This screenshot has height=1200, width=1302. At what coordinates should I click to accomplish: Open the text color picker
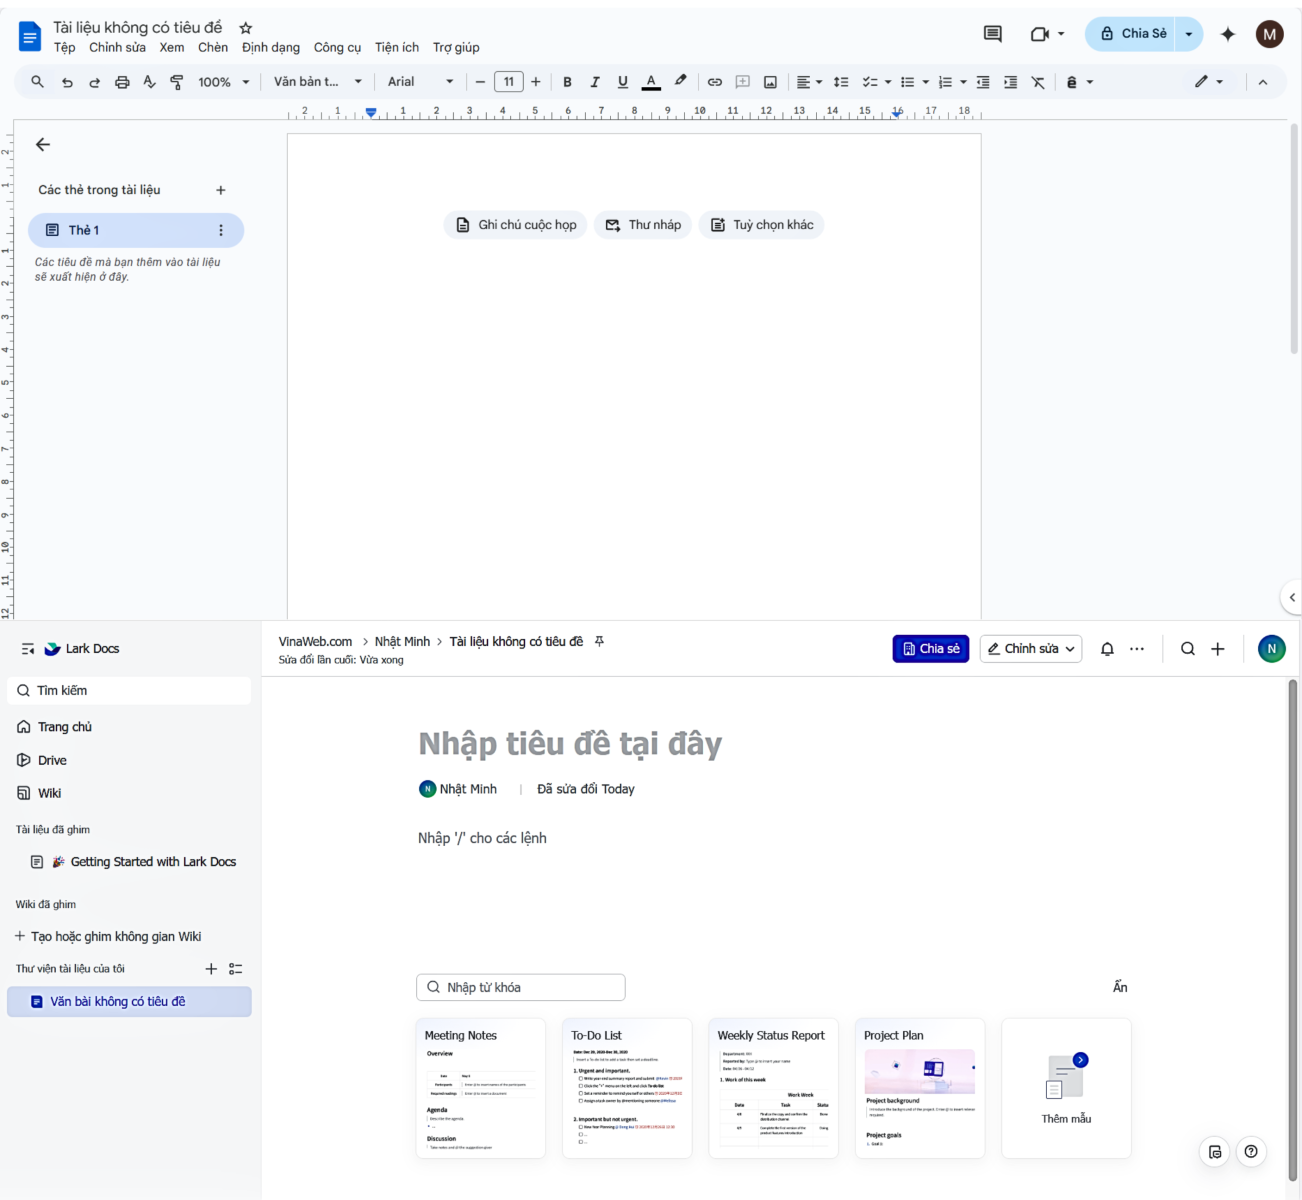pos(650,81)
